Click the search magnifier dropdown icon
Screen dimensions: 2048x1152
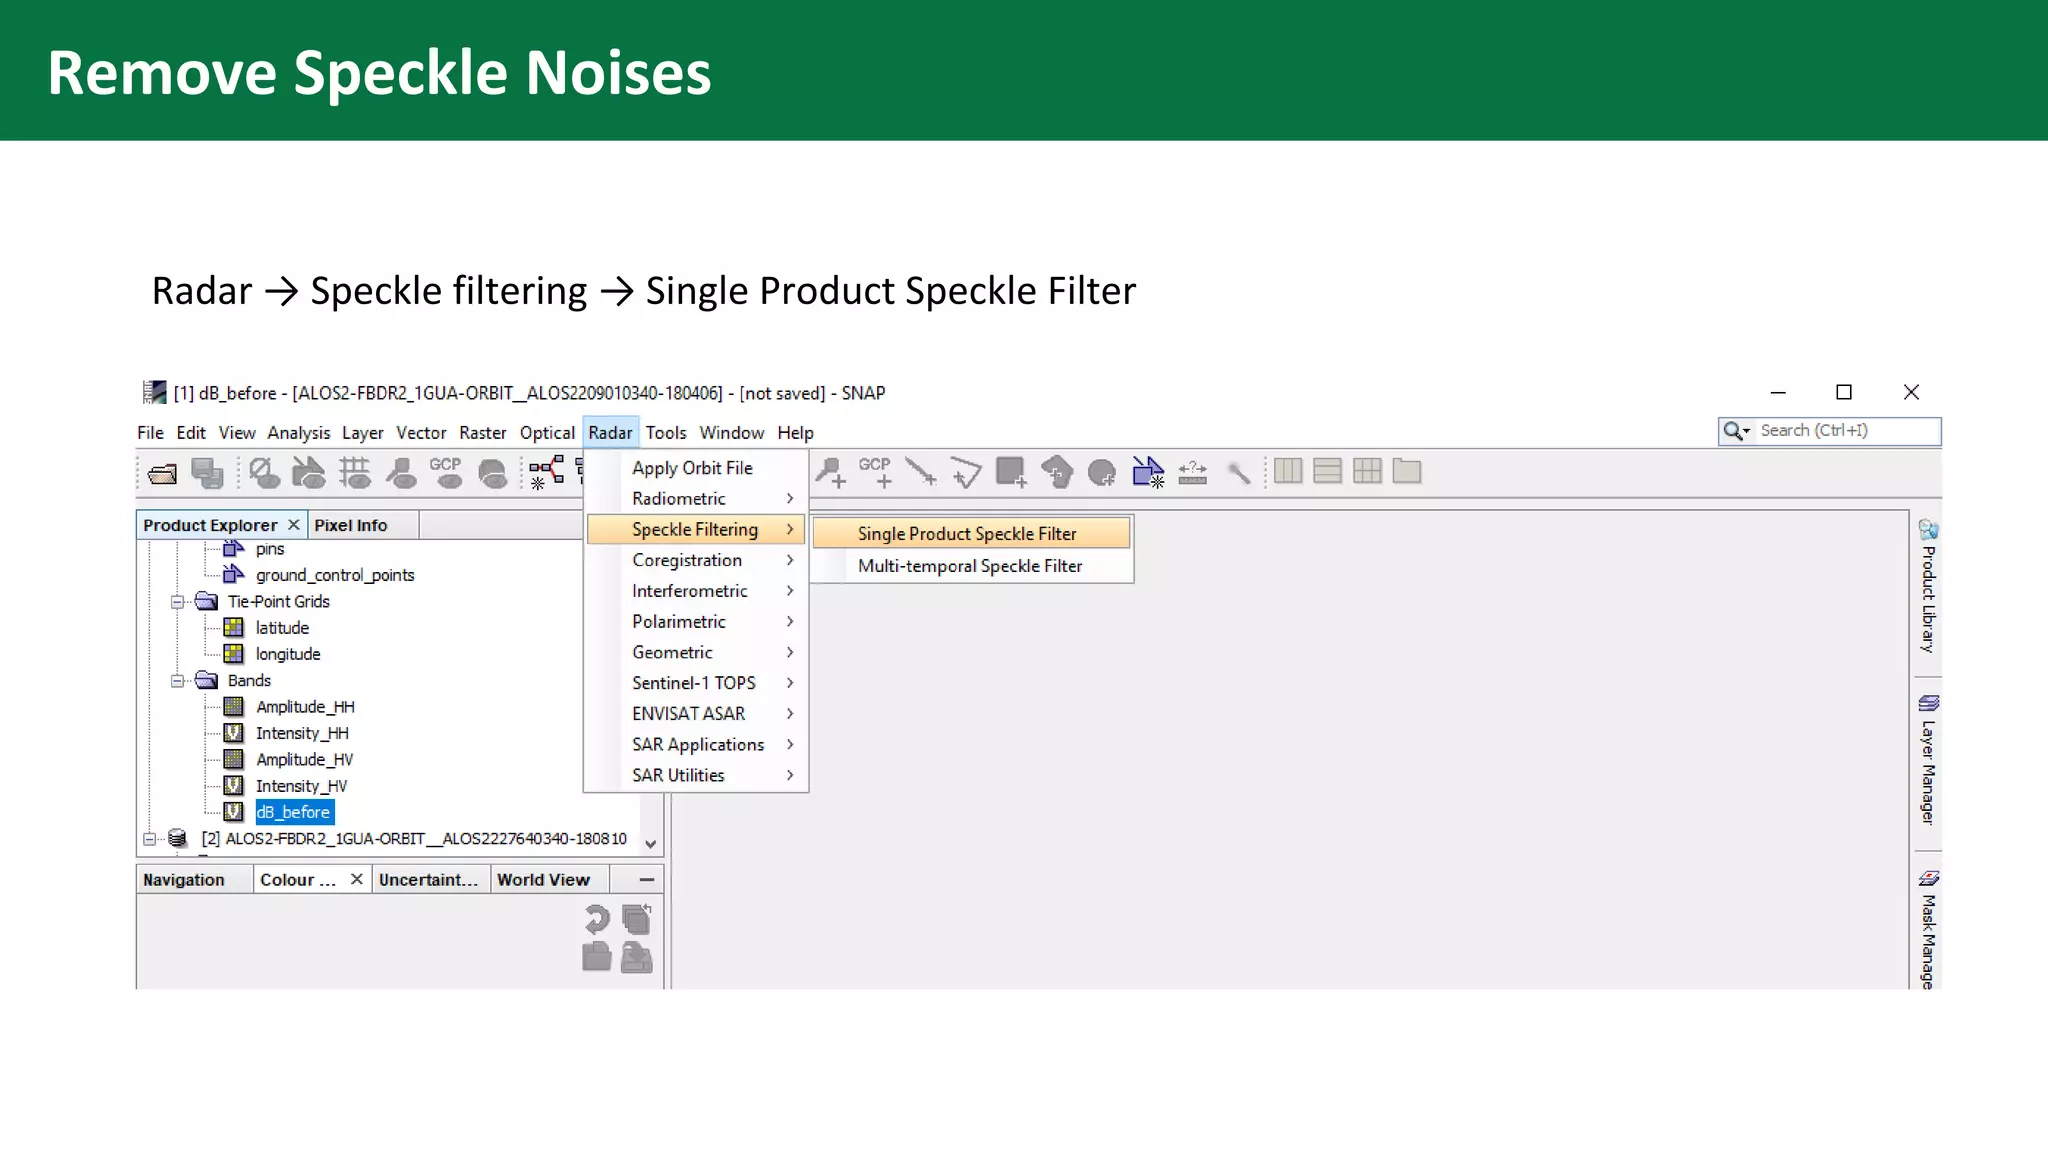click(1737, 431)
